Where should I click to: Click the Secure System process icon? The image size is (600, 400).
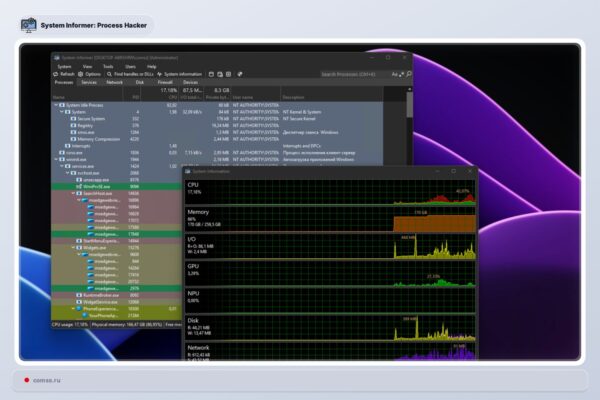pos(73,119)
